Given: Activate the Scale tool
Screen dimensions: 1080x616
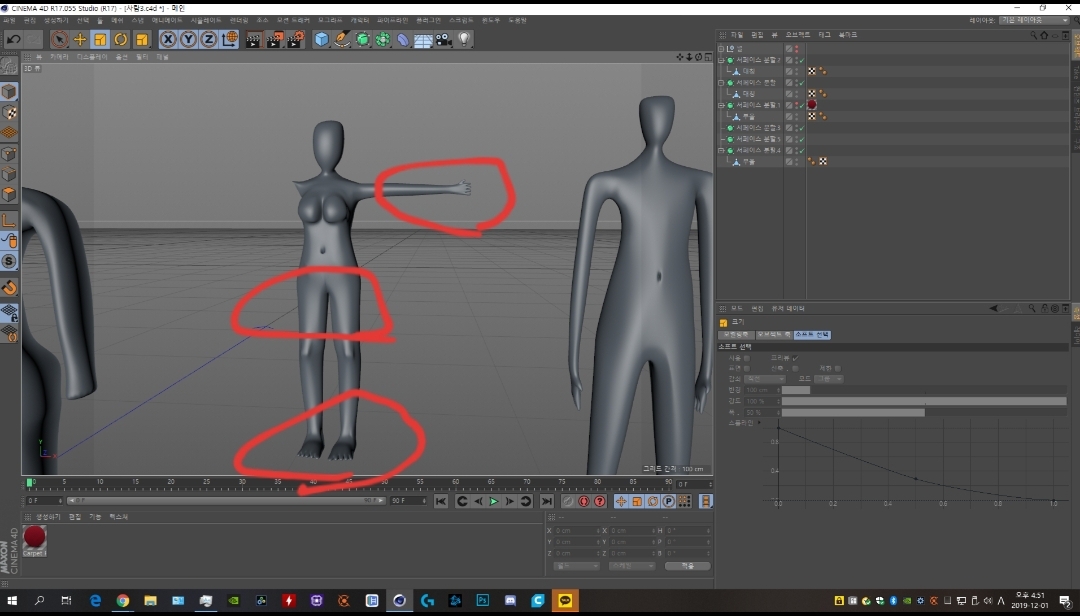Looking at the screenshot, I should coord(100,39).
